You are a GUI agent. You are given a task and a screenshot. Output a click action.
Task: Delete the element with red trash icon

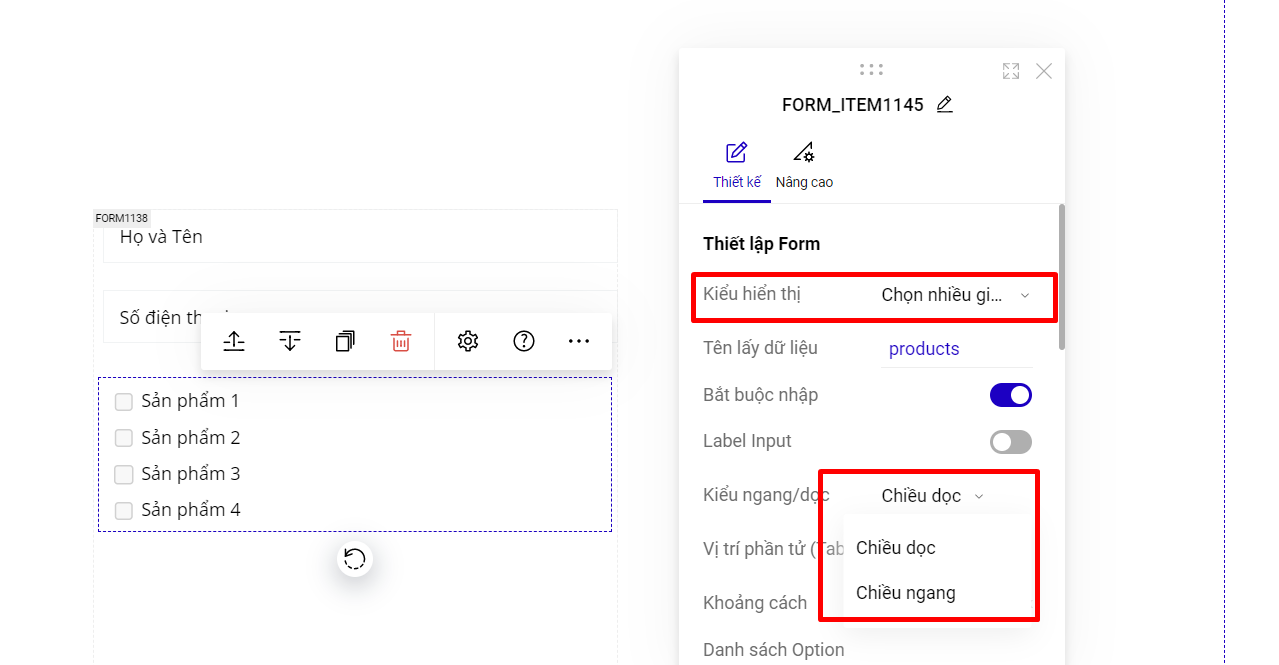tap(401, 341)
